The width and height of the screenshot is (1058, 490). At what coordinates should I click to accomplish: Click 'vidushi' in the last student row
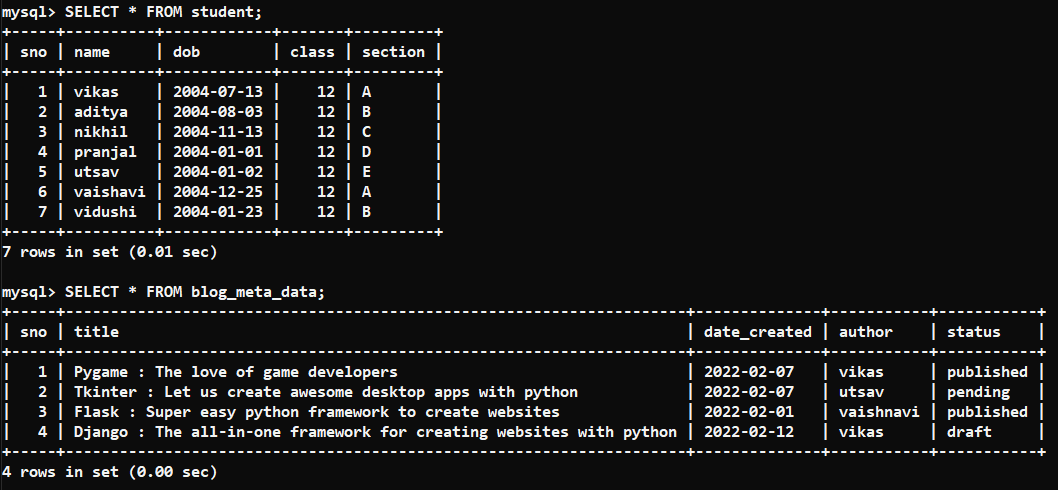coord(105,212)
